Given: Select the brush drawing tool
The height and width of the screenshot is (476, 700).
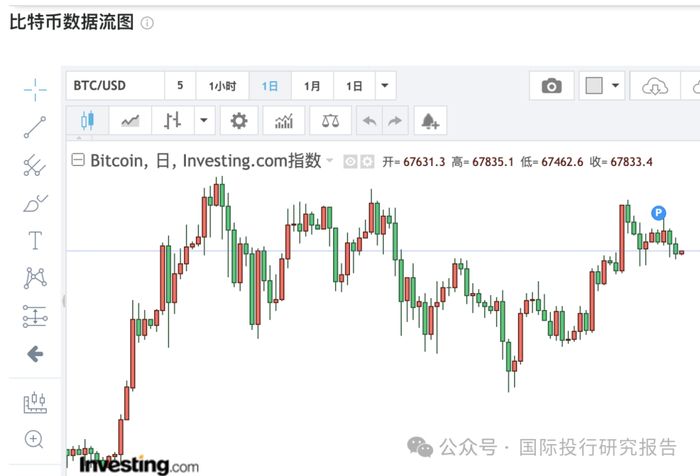Looking at the screenshot, I should [x=35, y=203].
